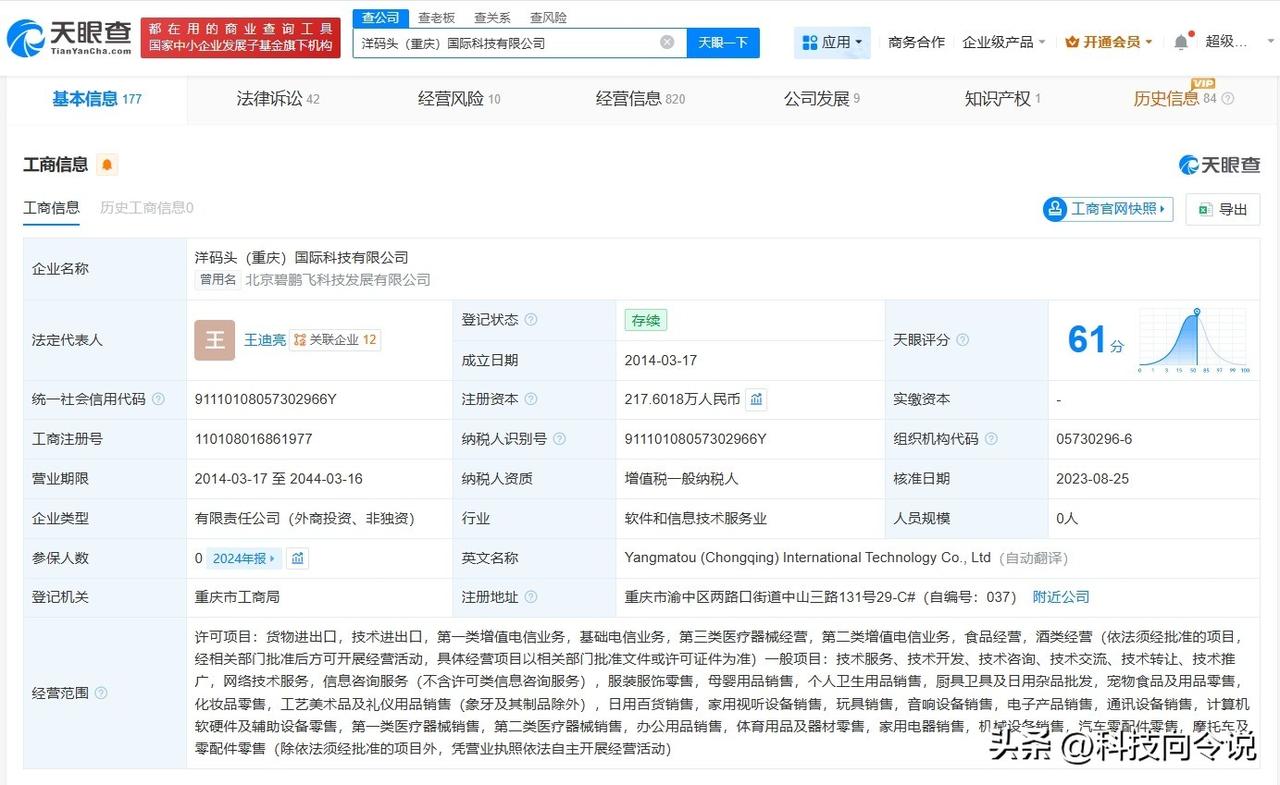The image size is (1280, 785).
Task: Click registration authority 重庆市工商局
Action: coord(237,597)
